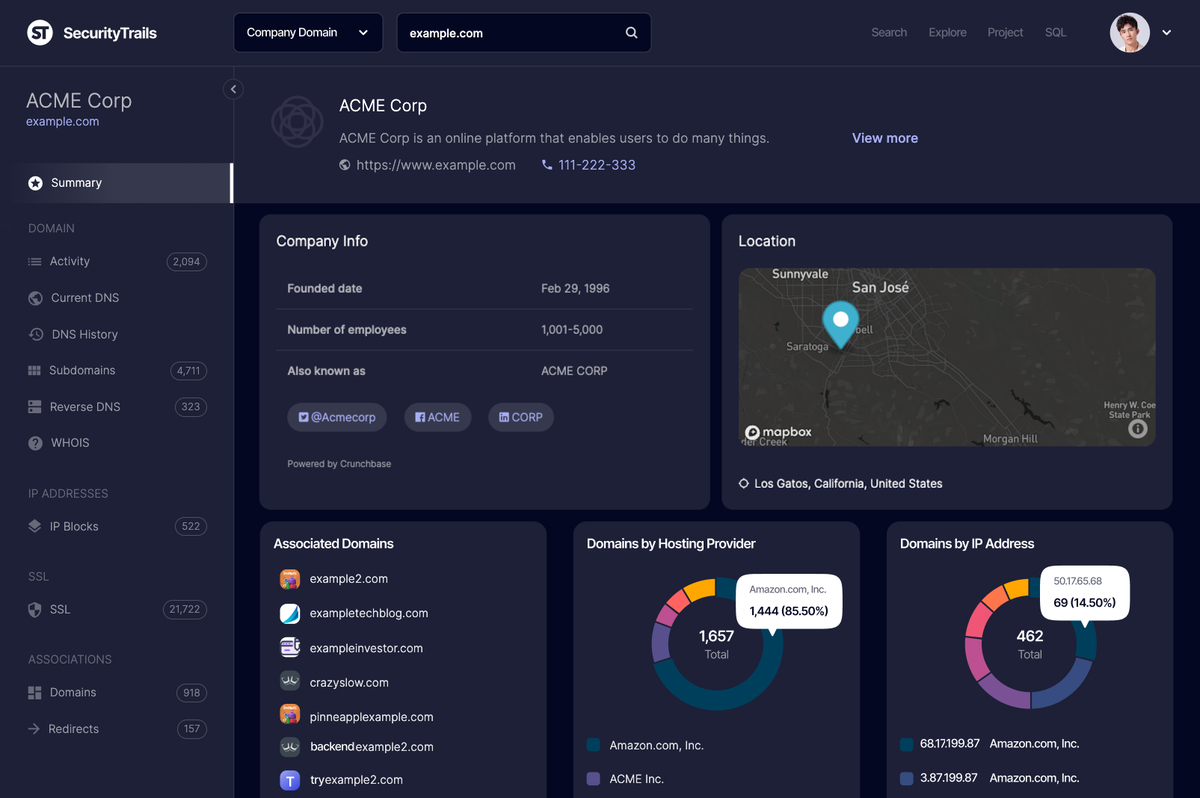Collapse the sidebar with the chevron button
1200x798 pixels.
(x=233, y=89)
